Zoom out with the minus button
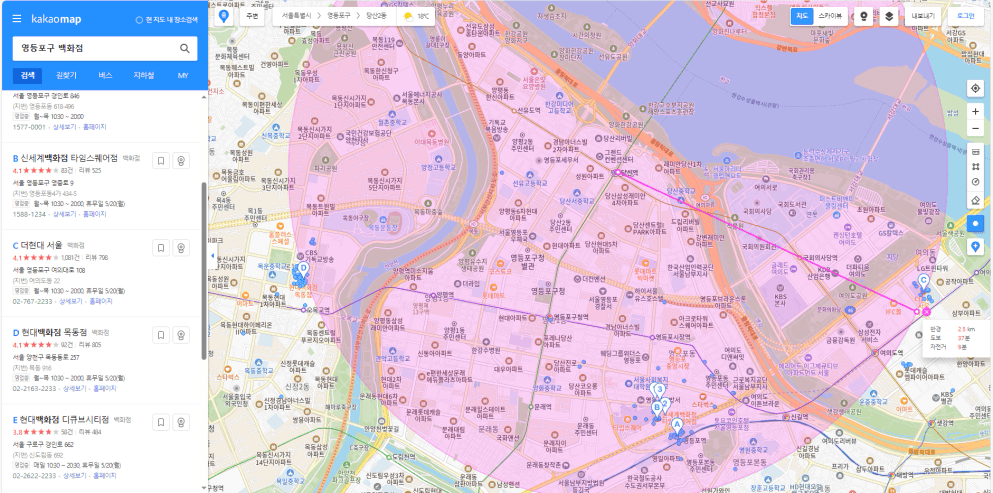Image resolution: width=993 pixels, height=493 pixels. (975, 129)
